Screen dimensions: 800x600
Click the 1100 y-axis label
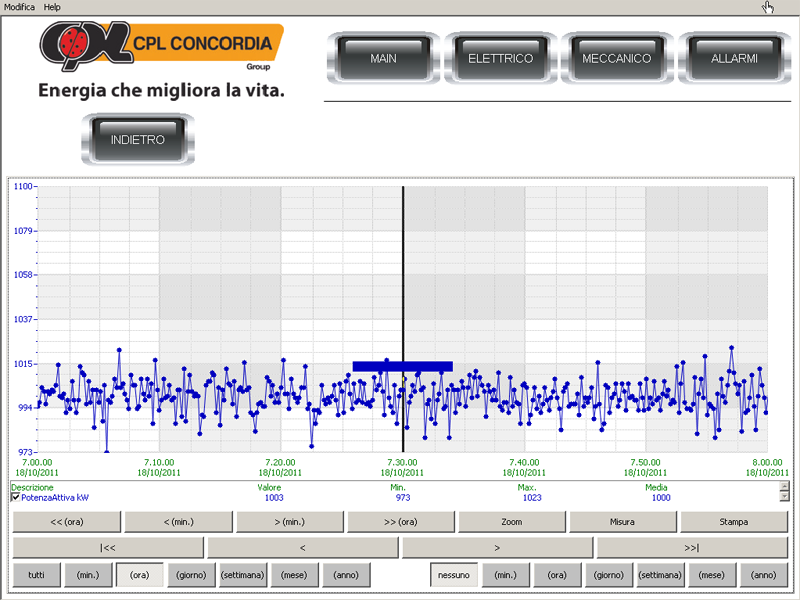[x=22, y=186]
